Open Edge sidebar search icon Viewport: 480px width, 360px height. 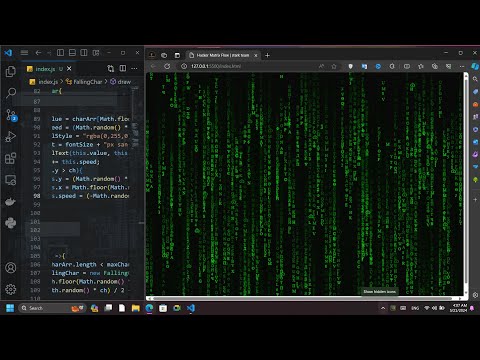pos(475,79)
